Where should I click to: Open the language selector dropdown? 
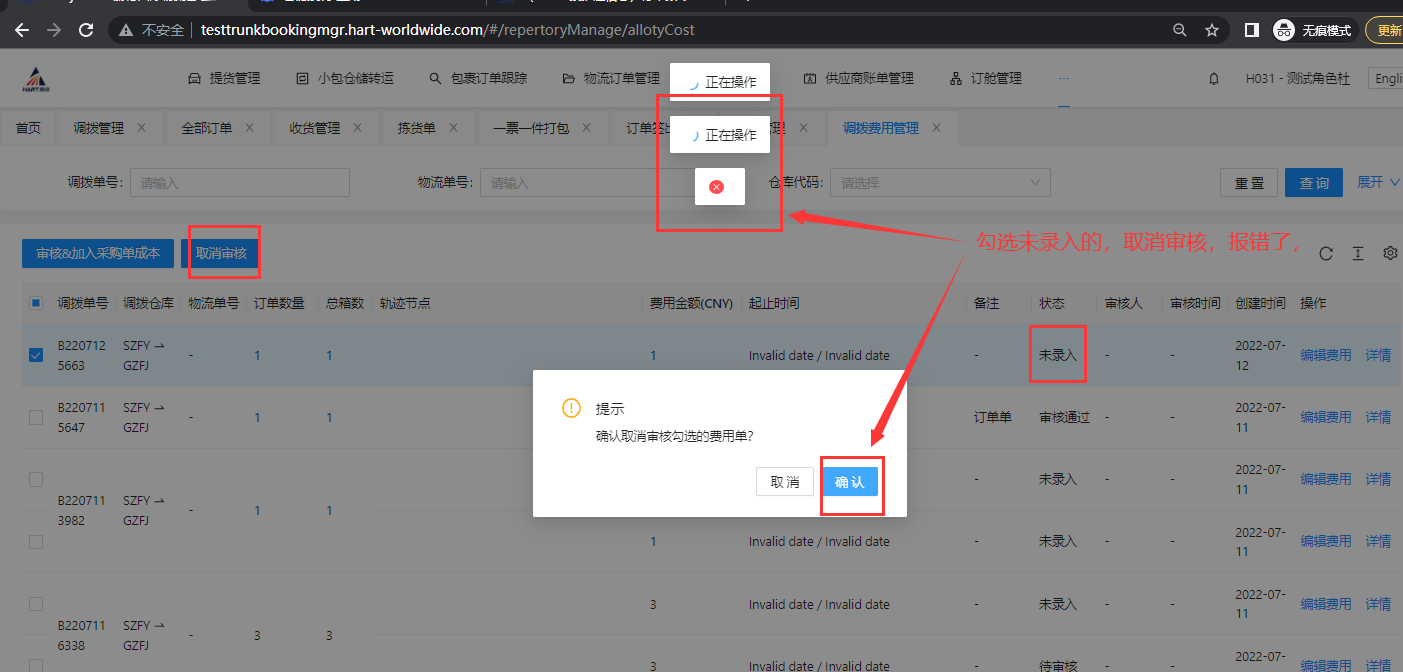point(1388,78)
